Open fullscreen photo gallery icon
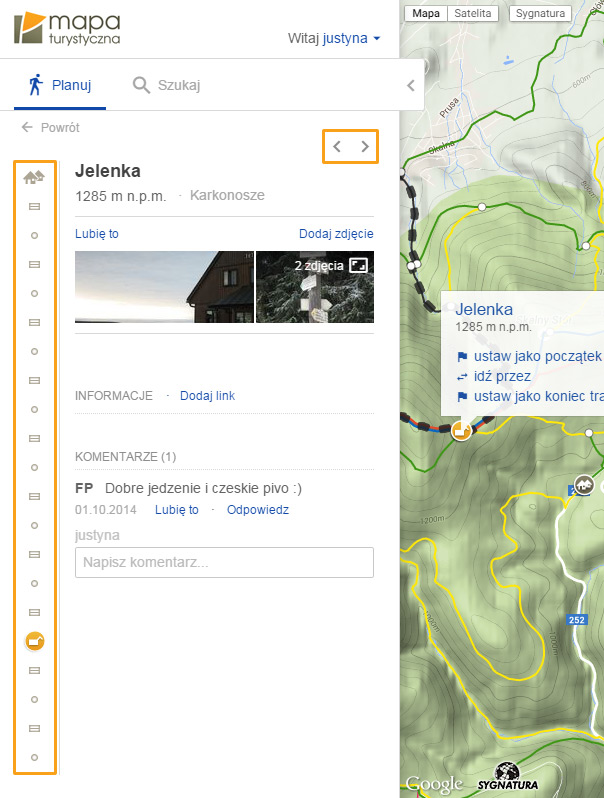The height and width of the screenshot is (798, 604). coord(358,266)
